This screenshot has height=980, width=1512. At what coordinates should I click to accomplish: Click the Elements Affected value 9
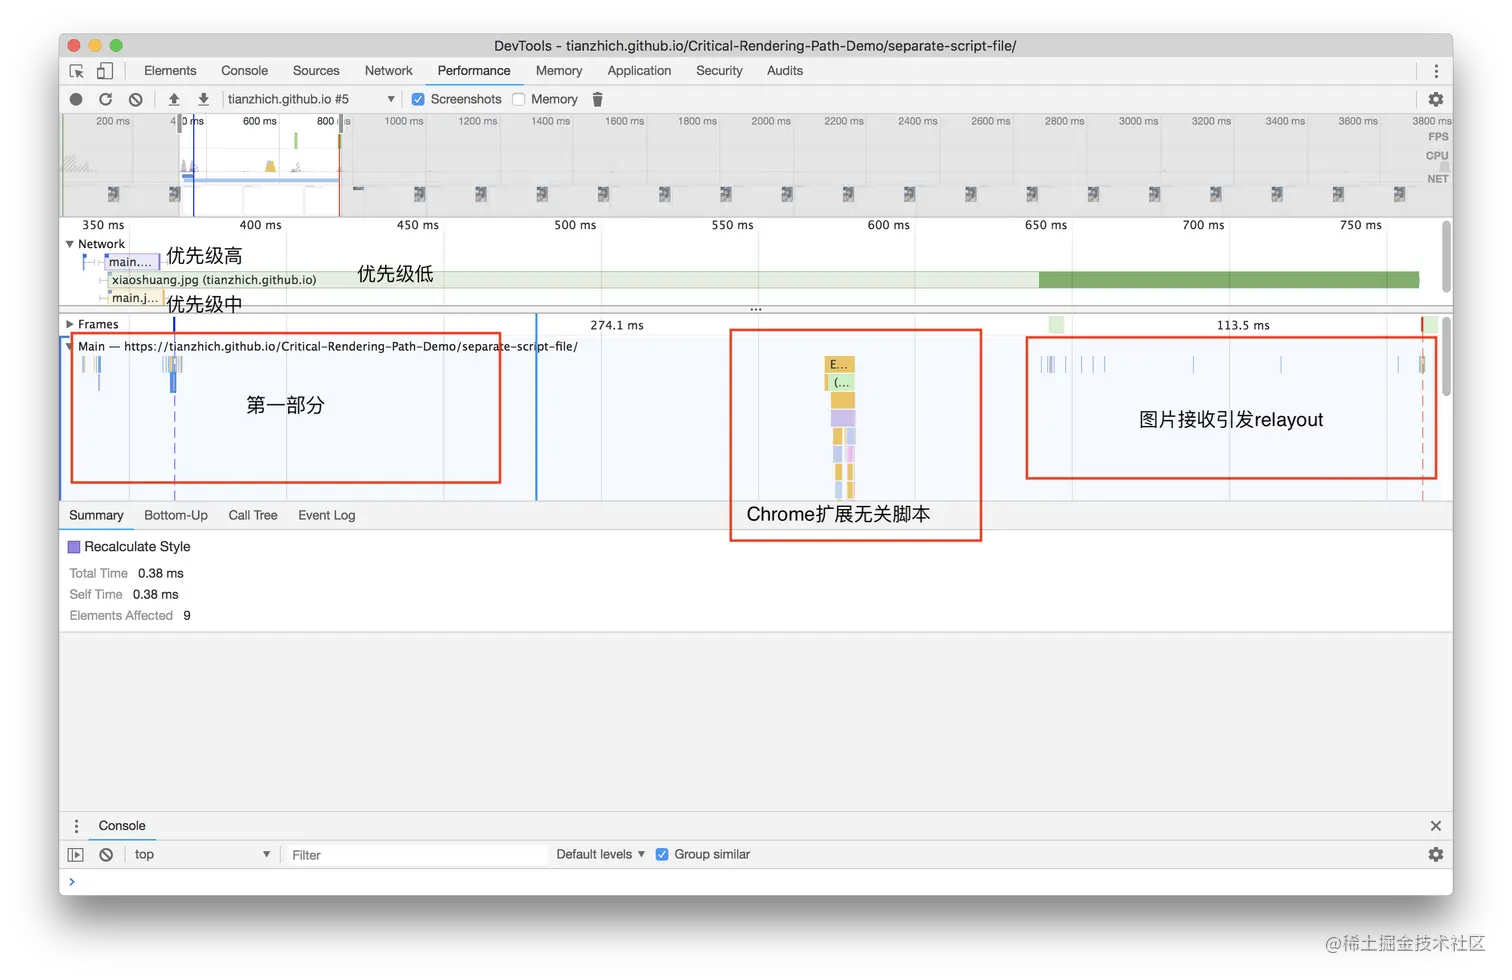pos(187,616)
